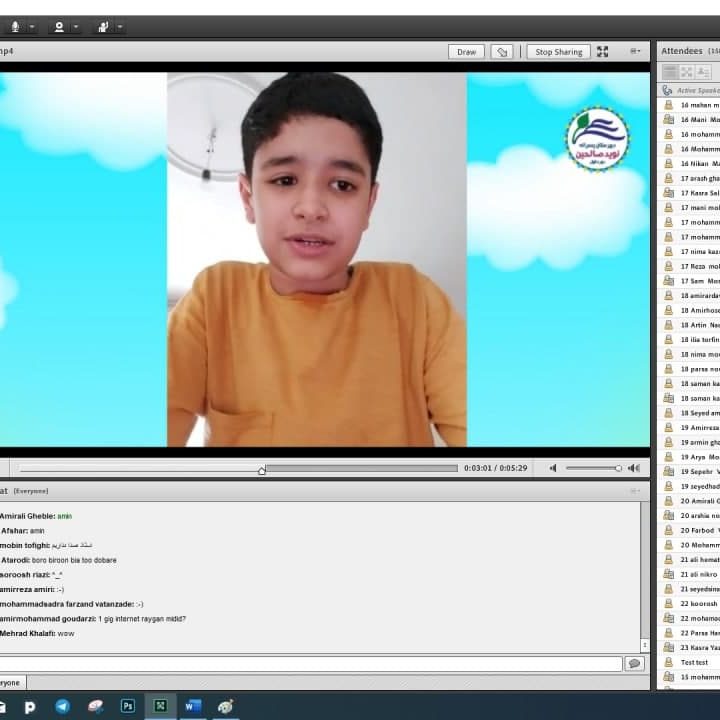Select the pointer tool next to Draw
Image resolution: width=720 pixels, height=720 pixels.
coord(502,52)
